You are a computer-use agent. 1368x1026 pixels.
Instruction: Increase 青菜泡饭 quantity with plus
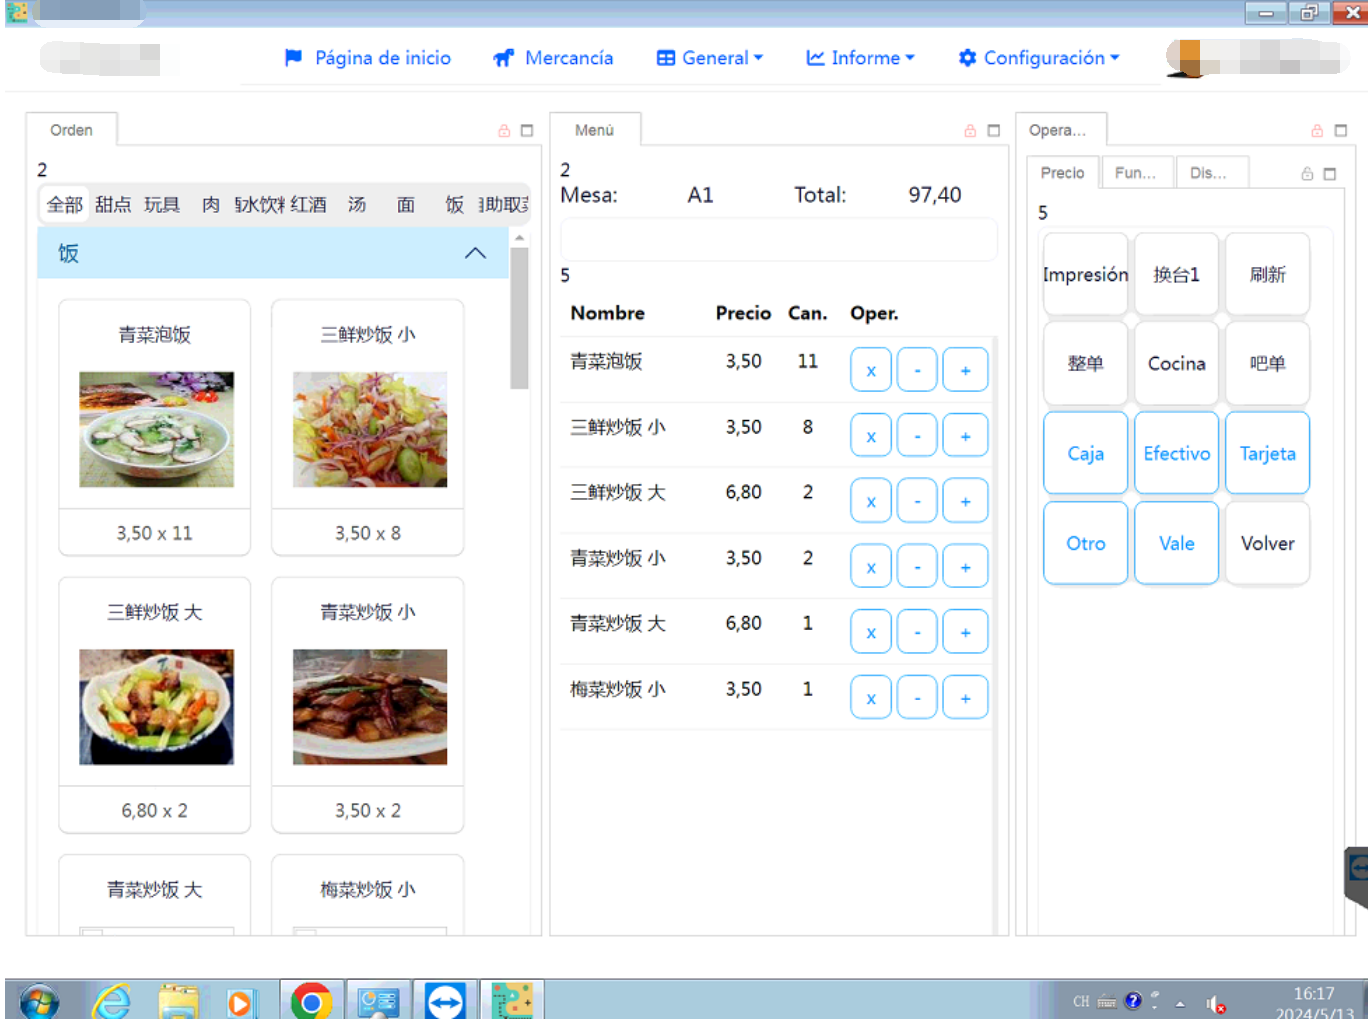click(x=965, y=370)
